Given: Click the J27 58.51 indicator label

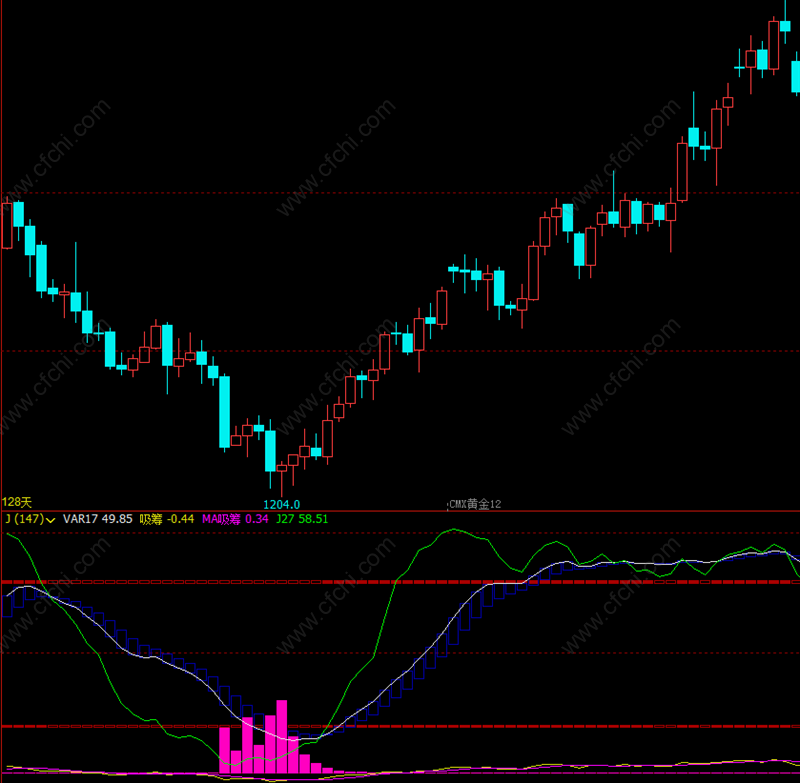Looking at the screenshot, I should tap(302, 519).
